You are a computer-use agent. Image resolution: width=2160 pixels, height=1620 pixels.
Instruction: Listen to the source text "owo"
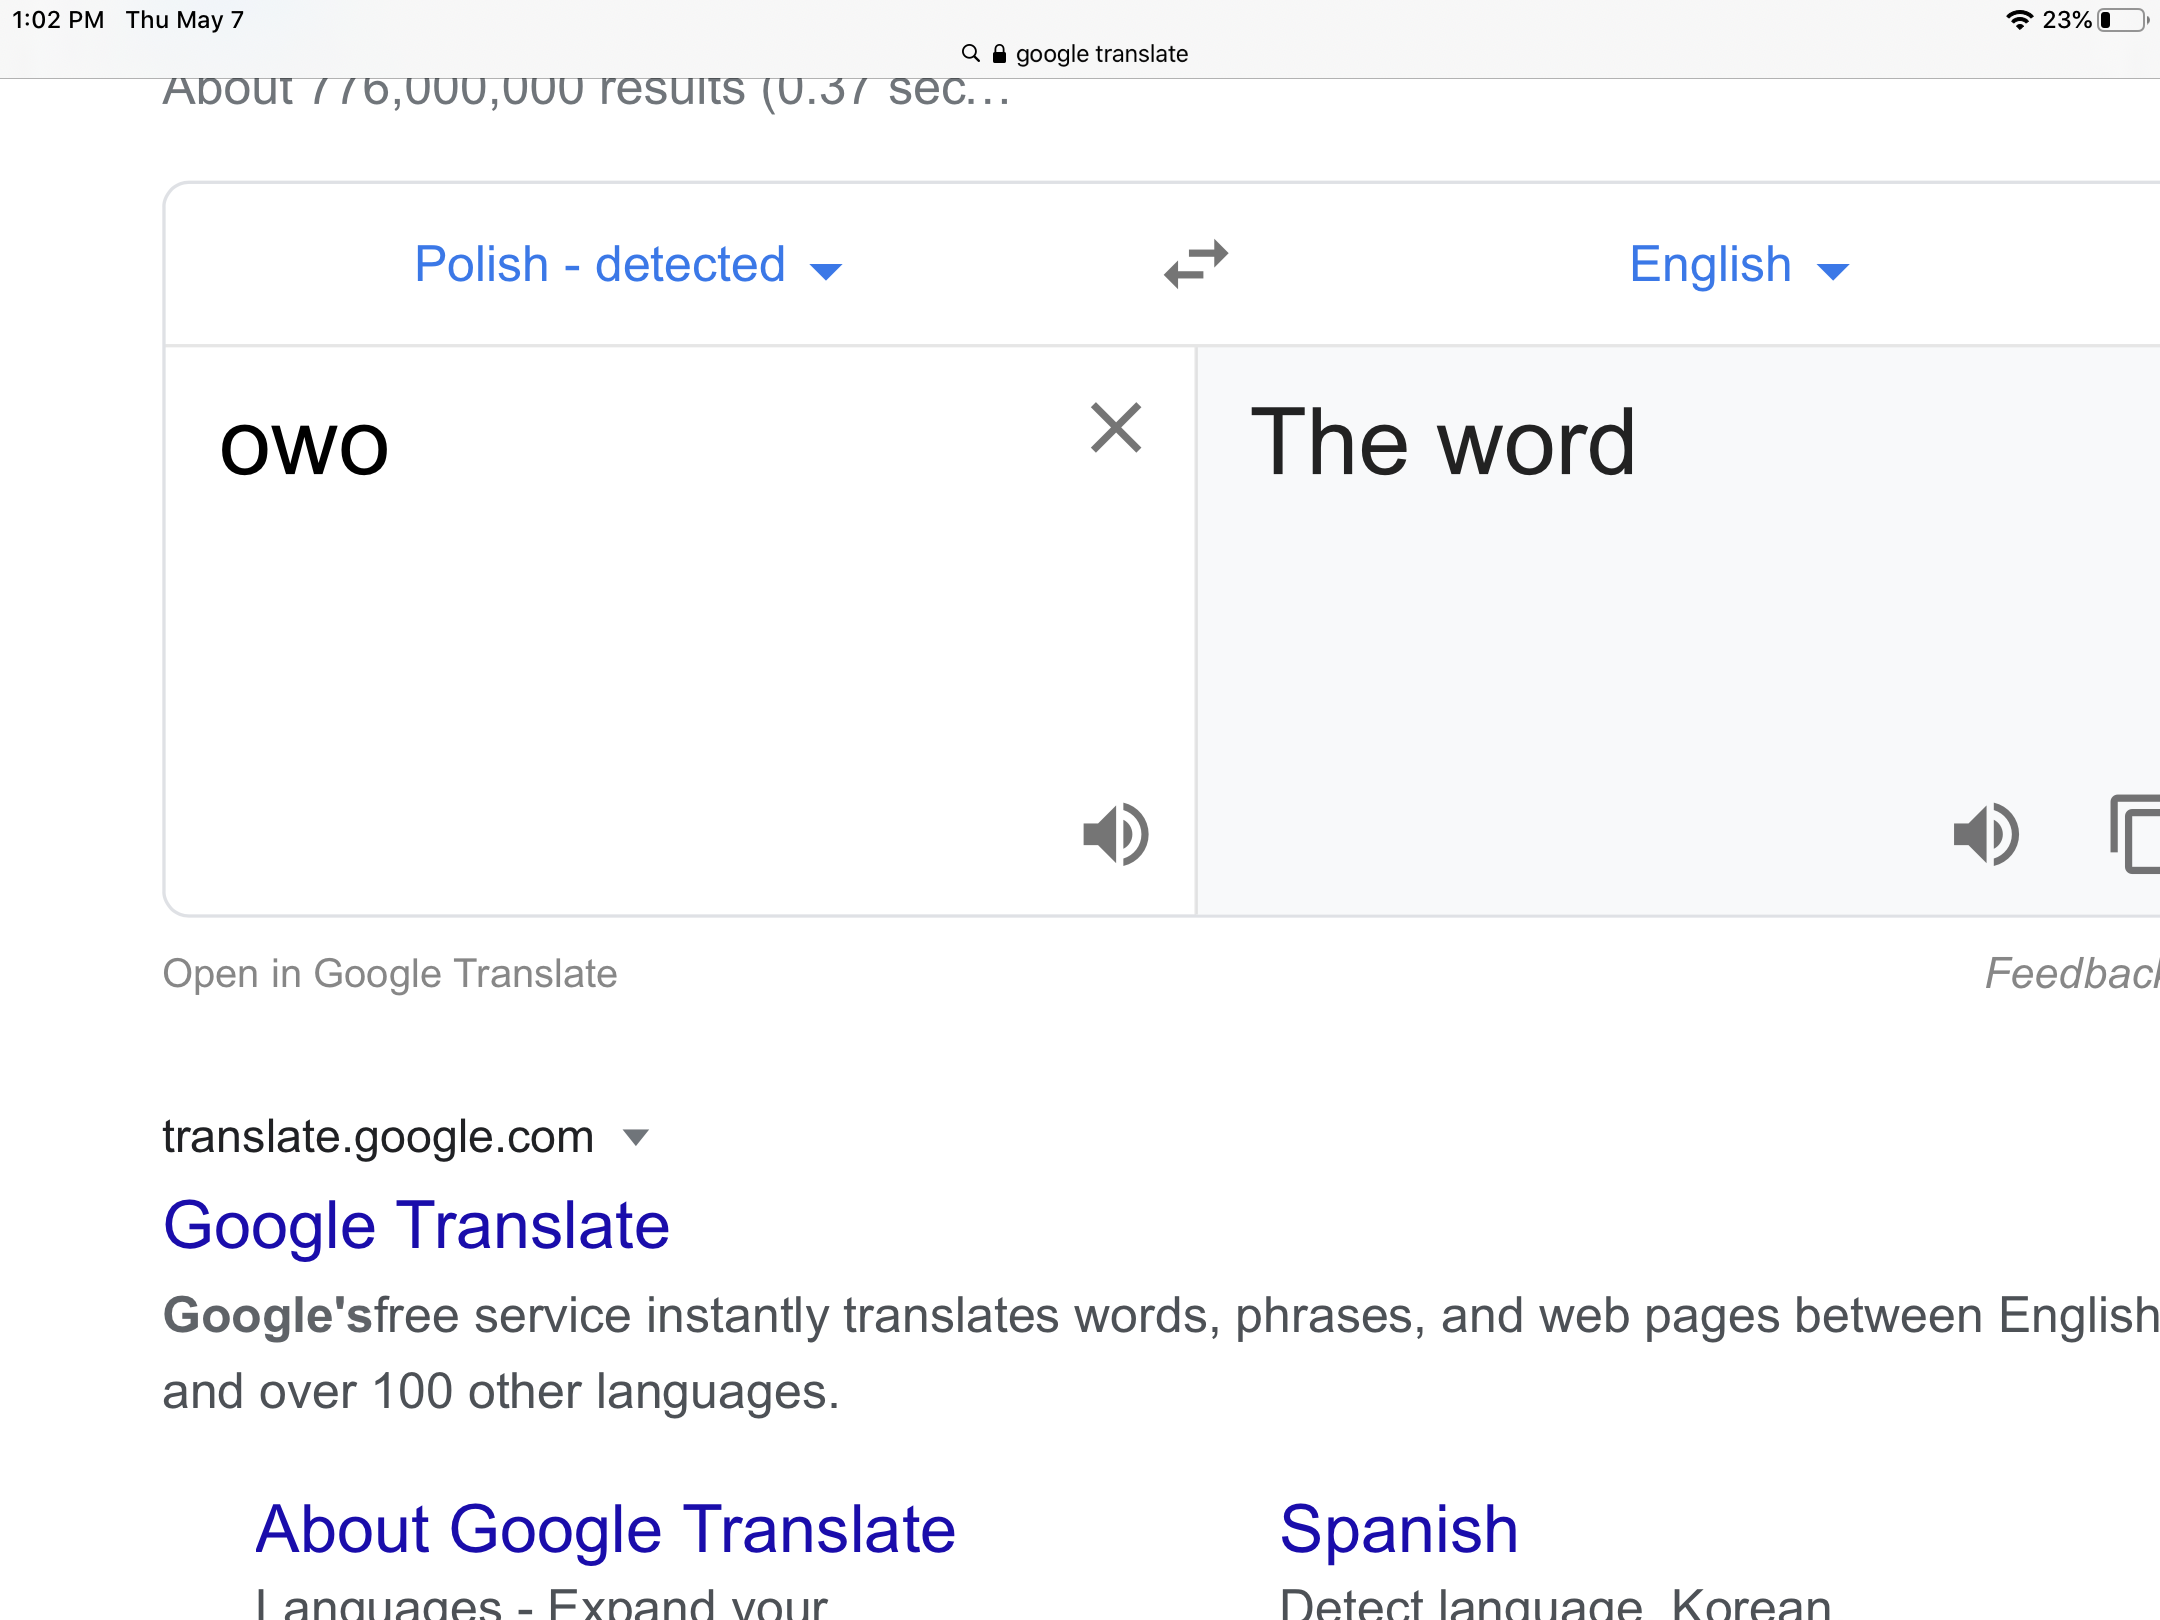pyautogui.click(x=1116, y=833)
